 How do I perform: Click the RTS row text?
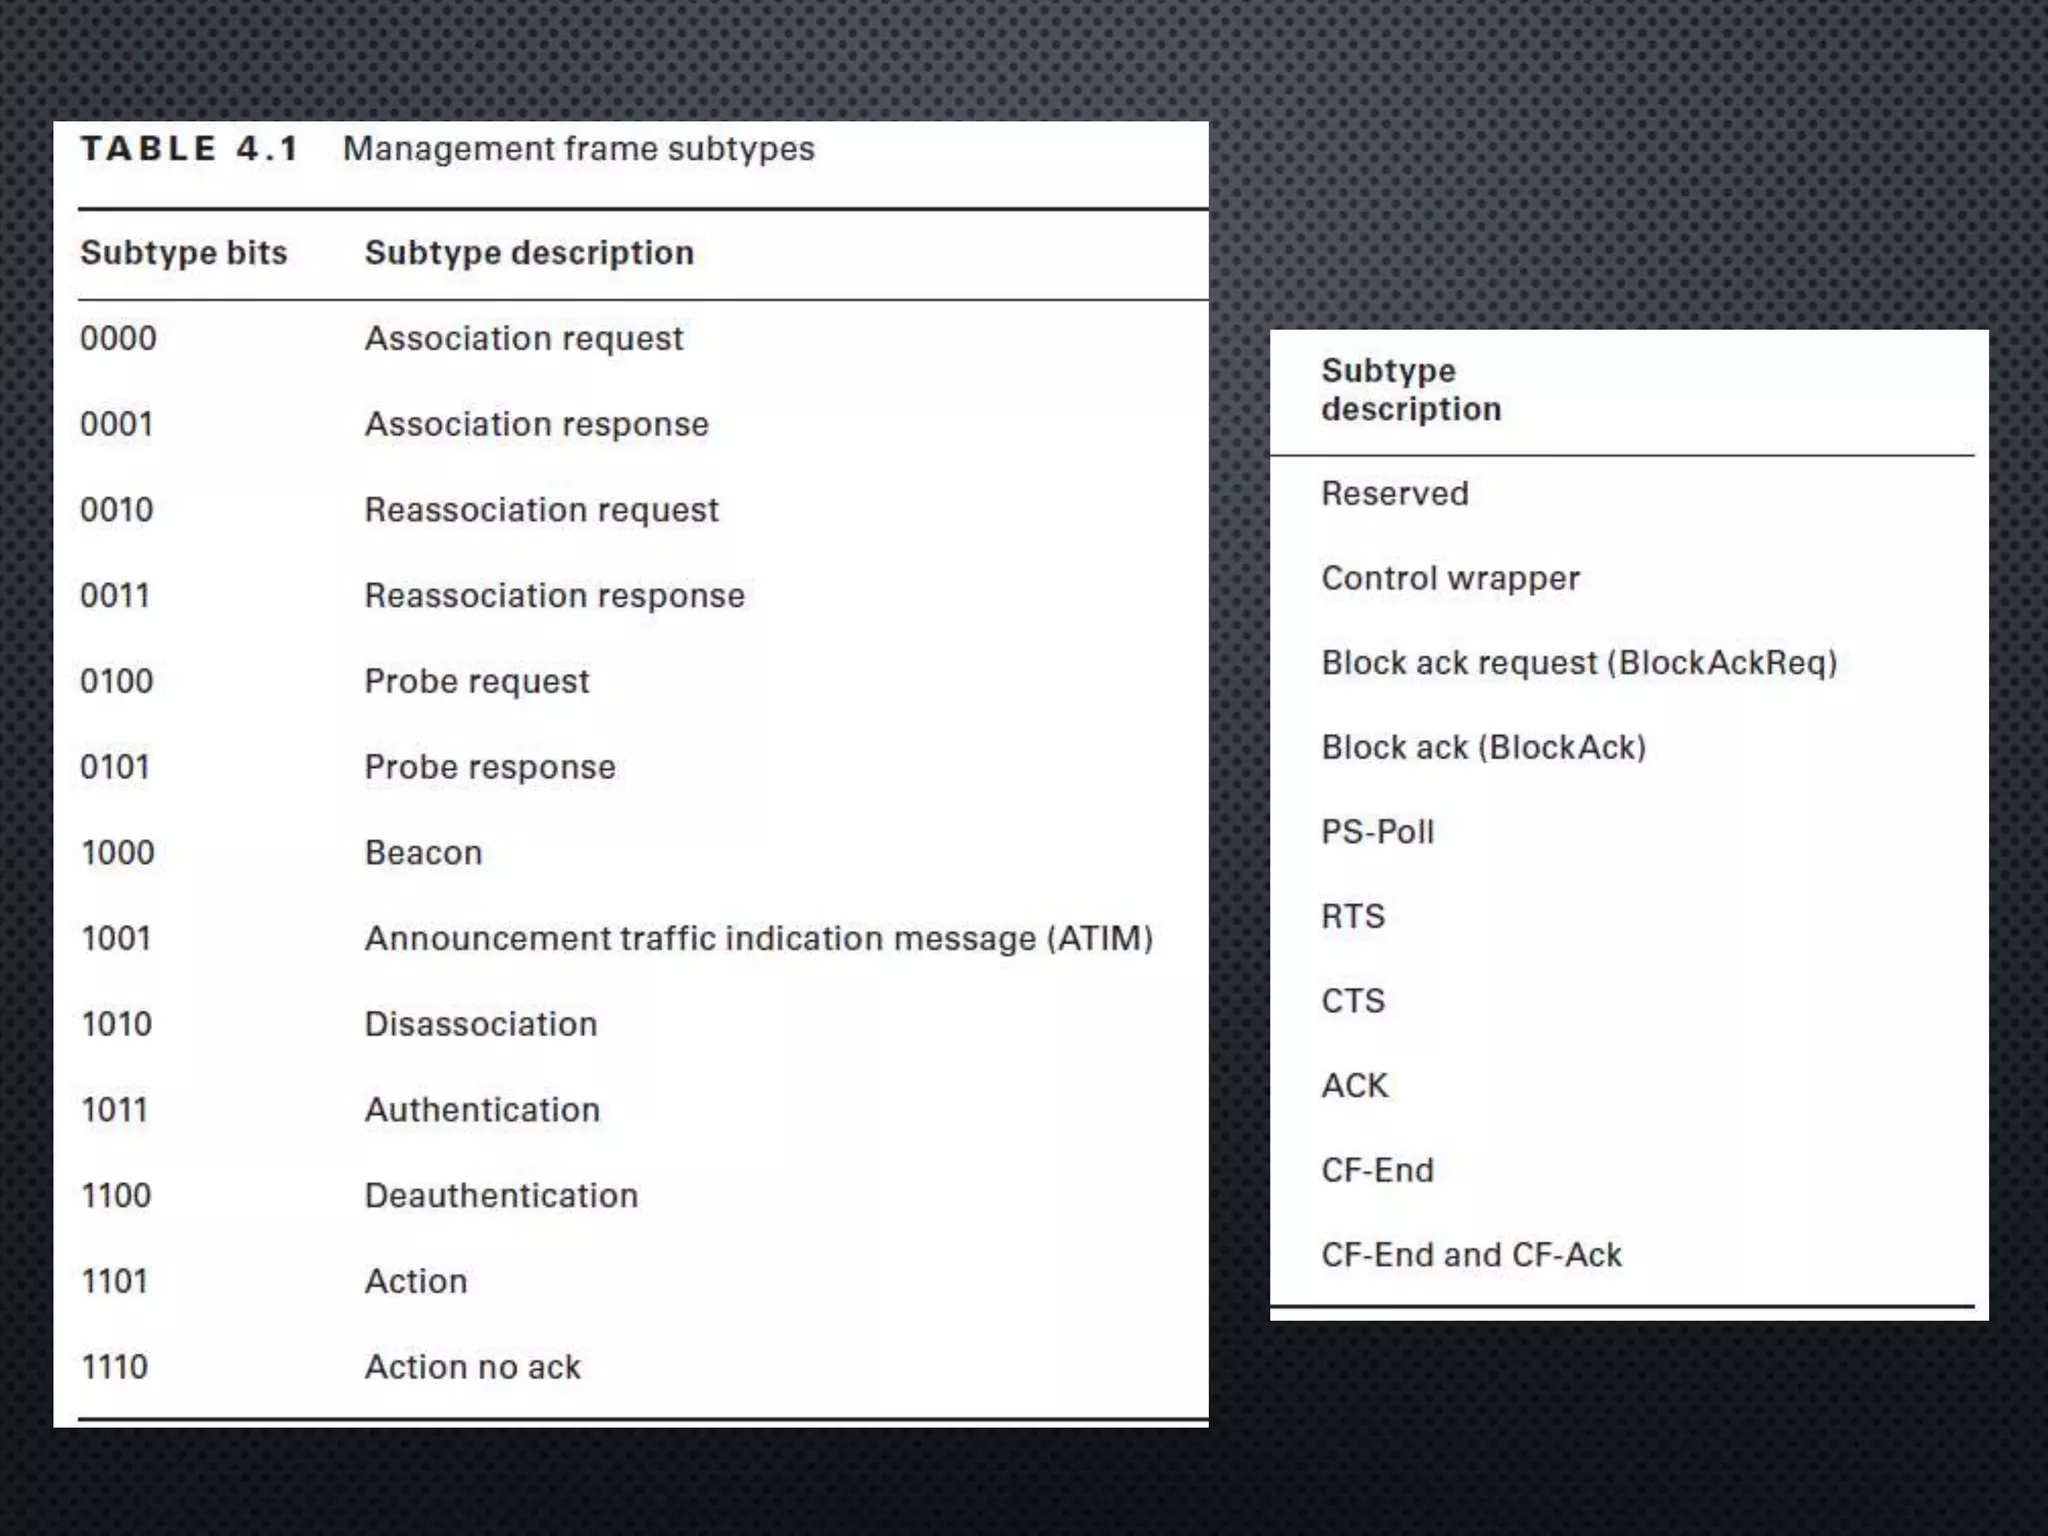pyautogui.click(x=1352, y=917)
